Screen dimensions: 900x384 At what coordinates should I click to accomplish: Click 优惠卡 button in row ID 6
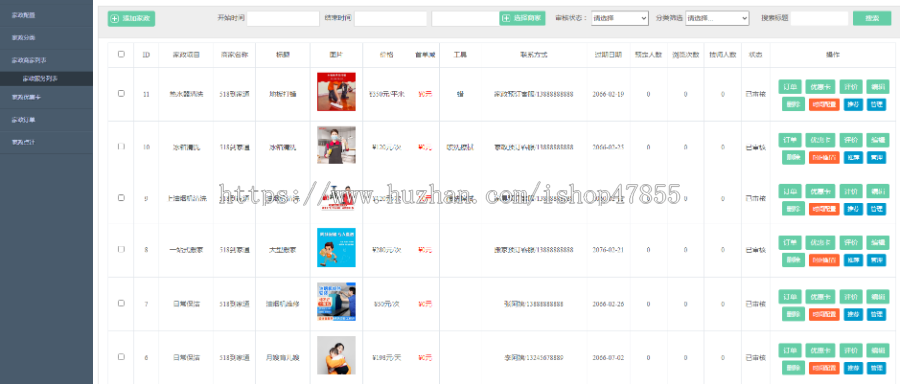point(820,350)
